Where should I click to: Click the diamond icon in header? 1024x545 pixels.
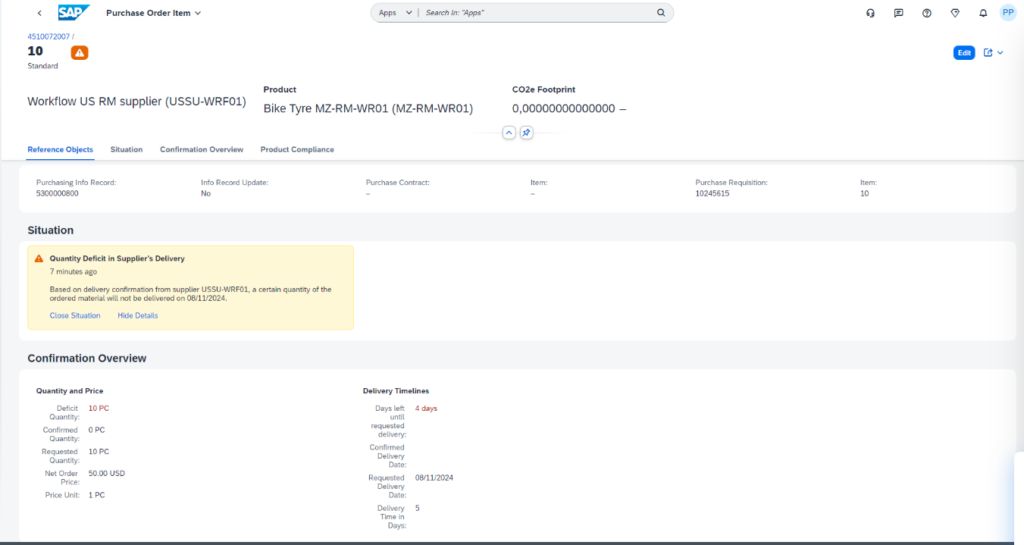click(955, 13)
